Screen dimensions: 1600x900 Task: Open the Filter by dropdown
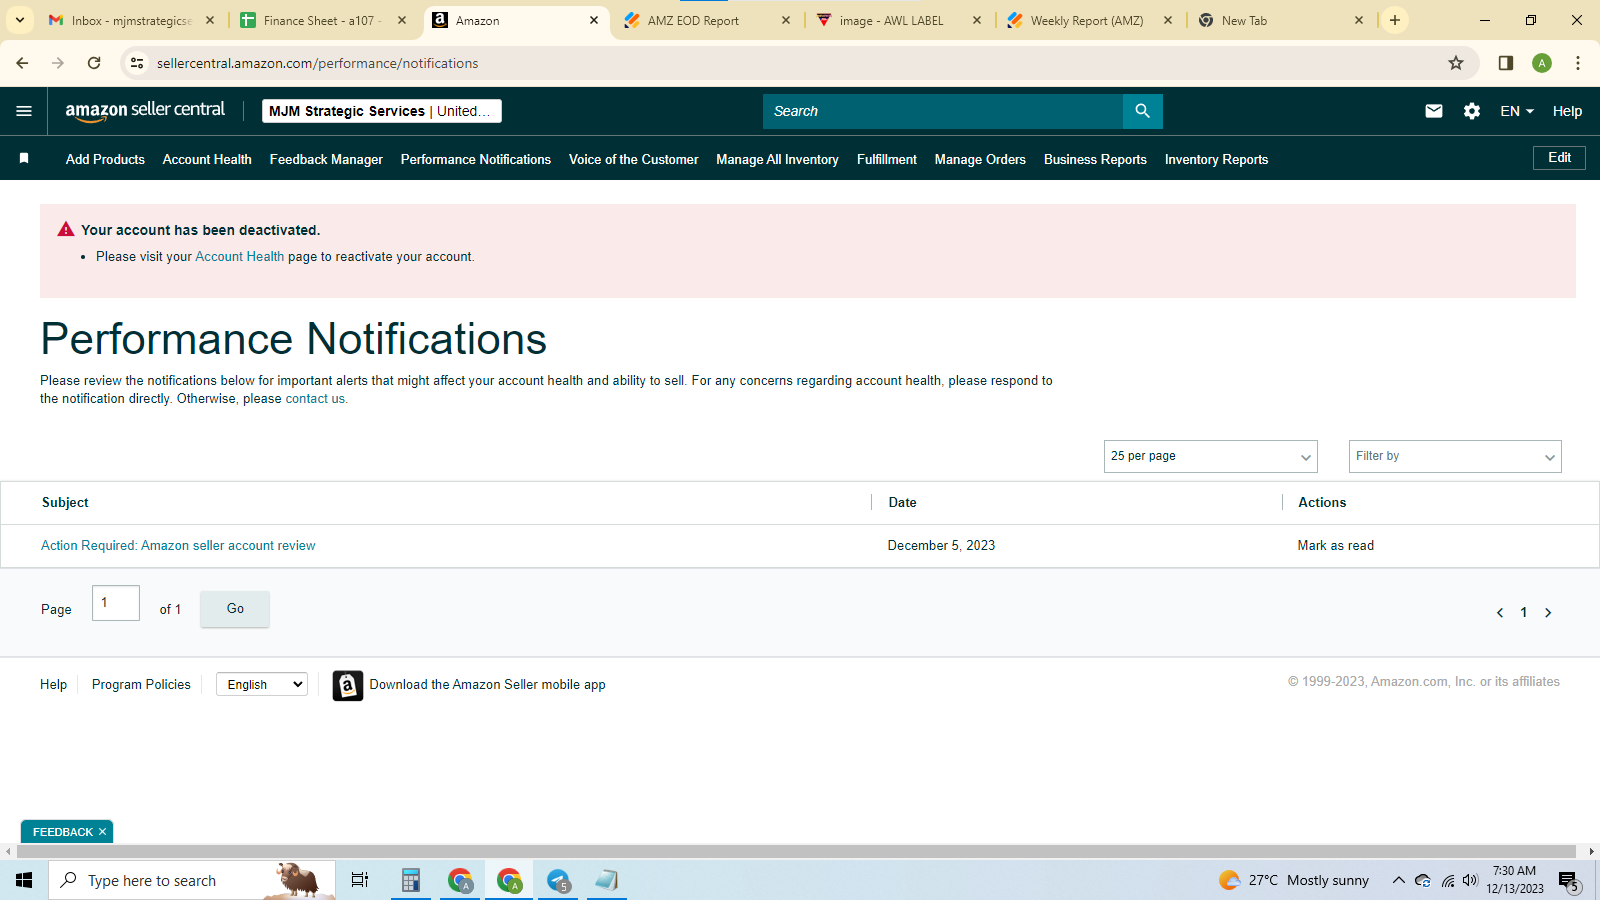[1455, 456]
